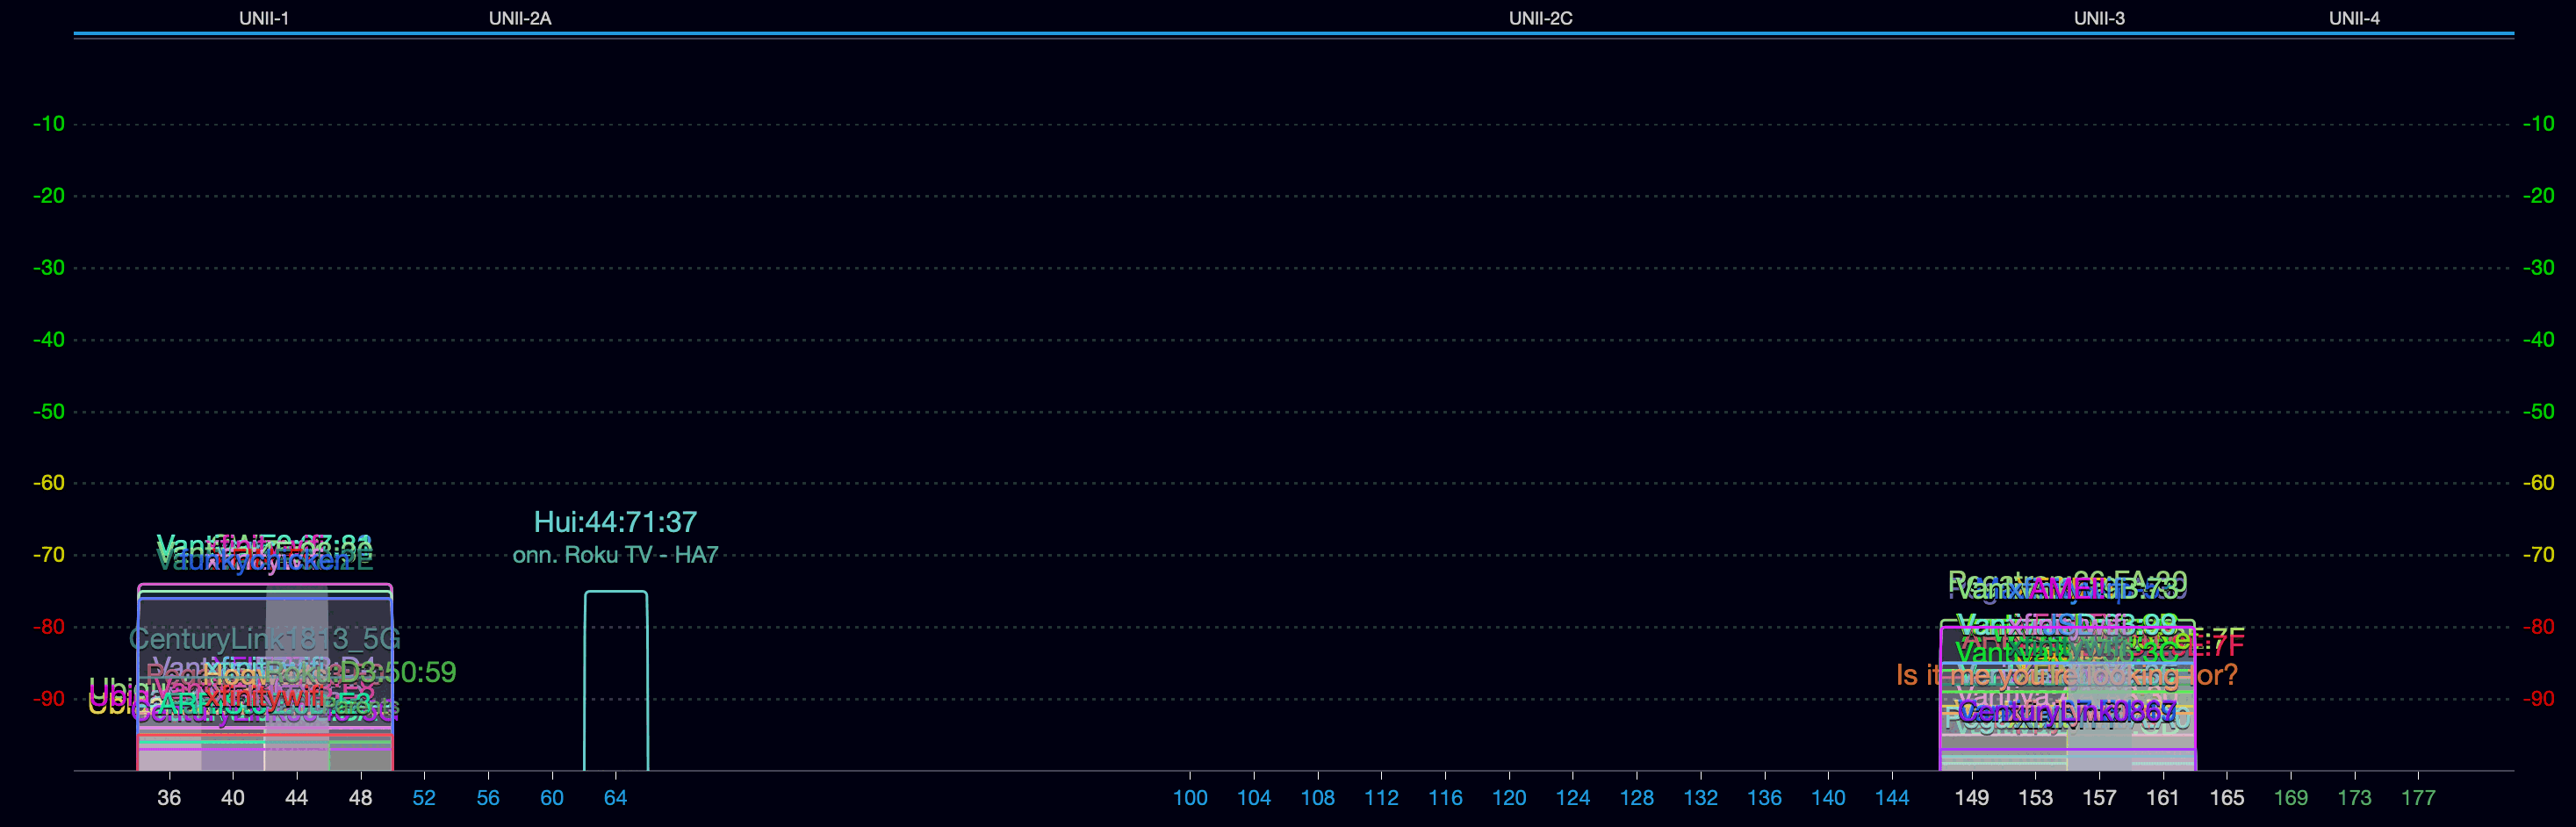
Task: Select the UNII-2C band label
Action: [1540, 18]
